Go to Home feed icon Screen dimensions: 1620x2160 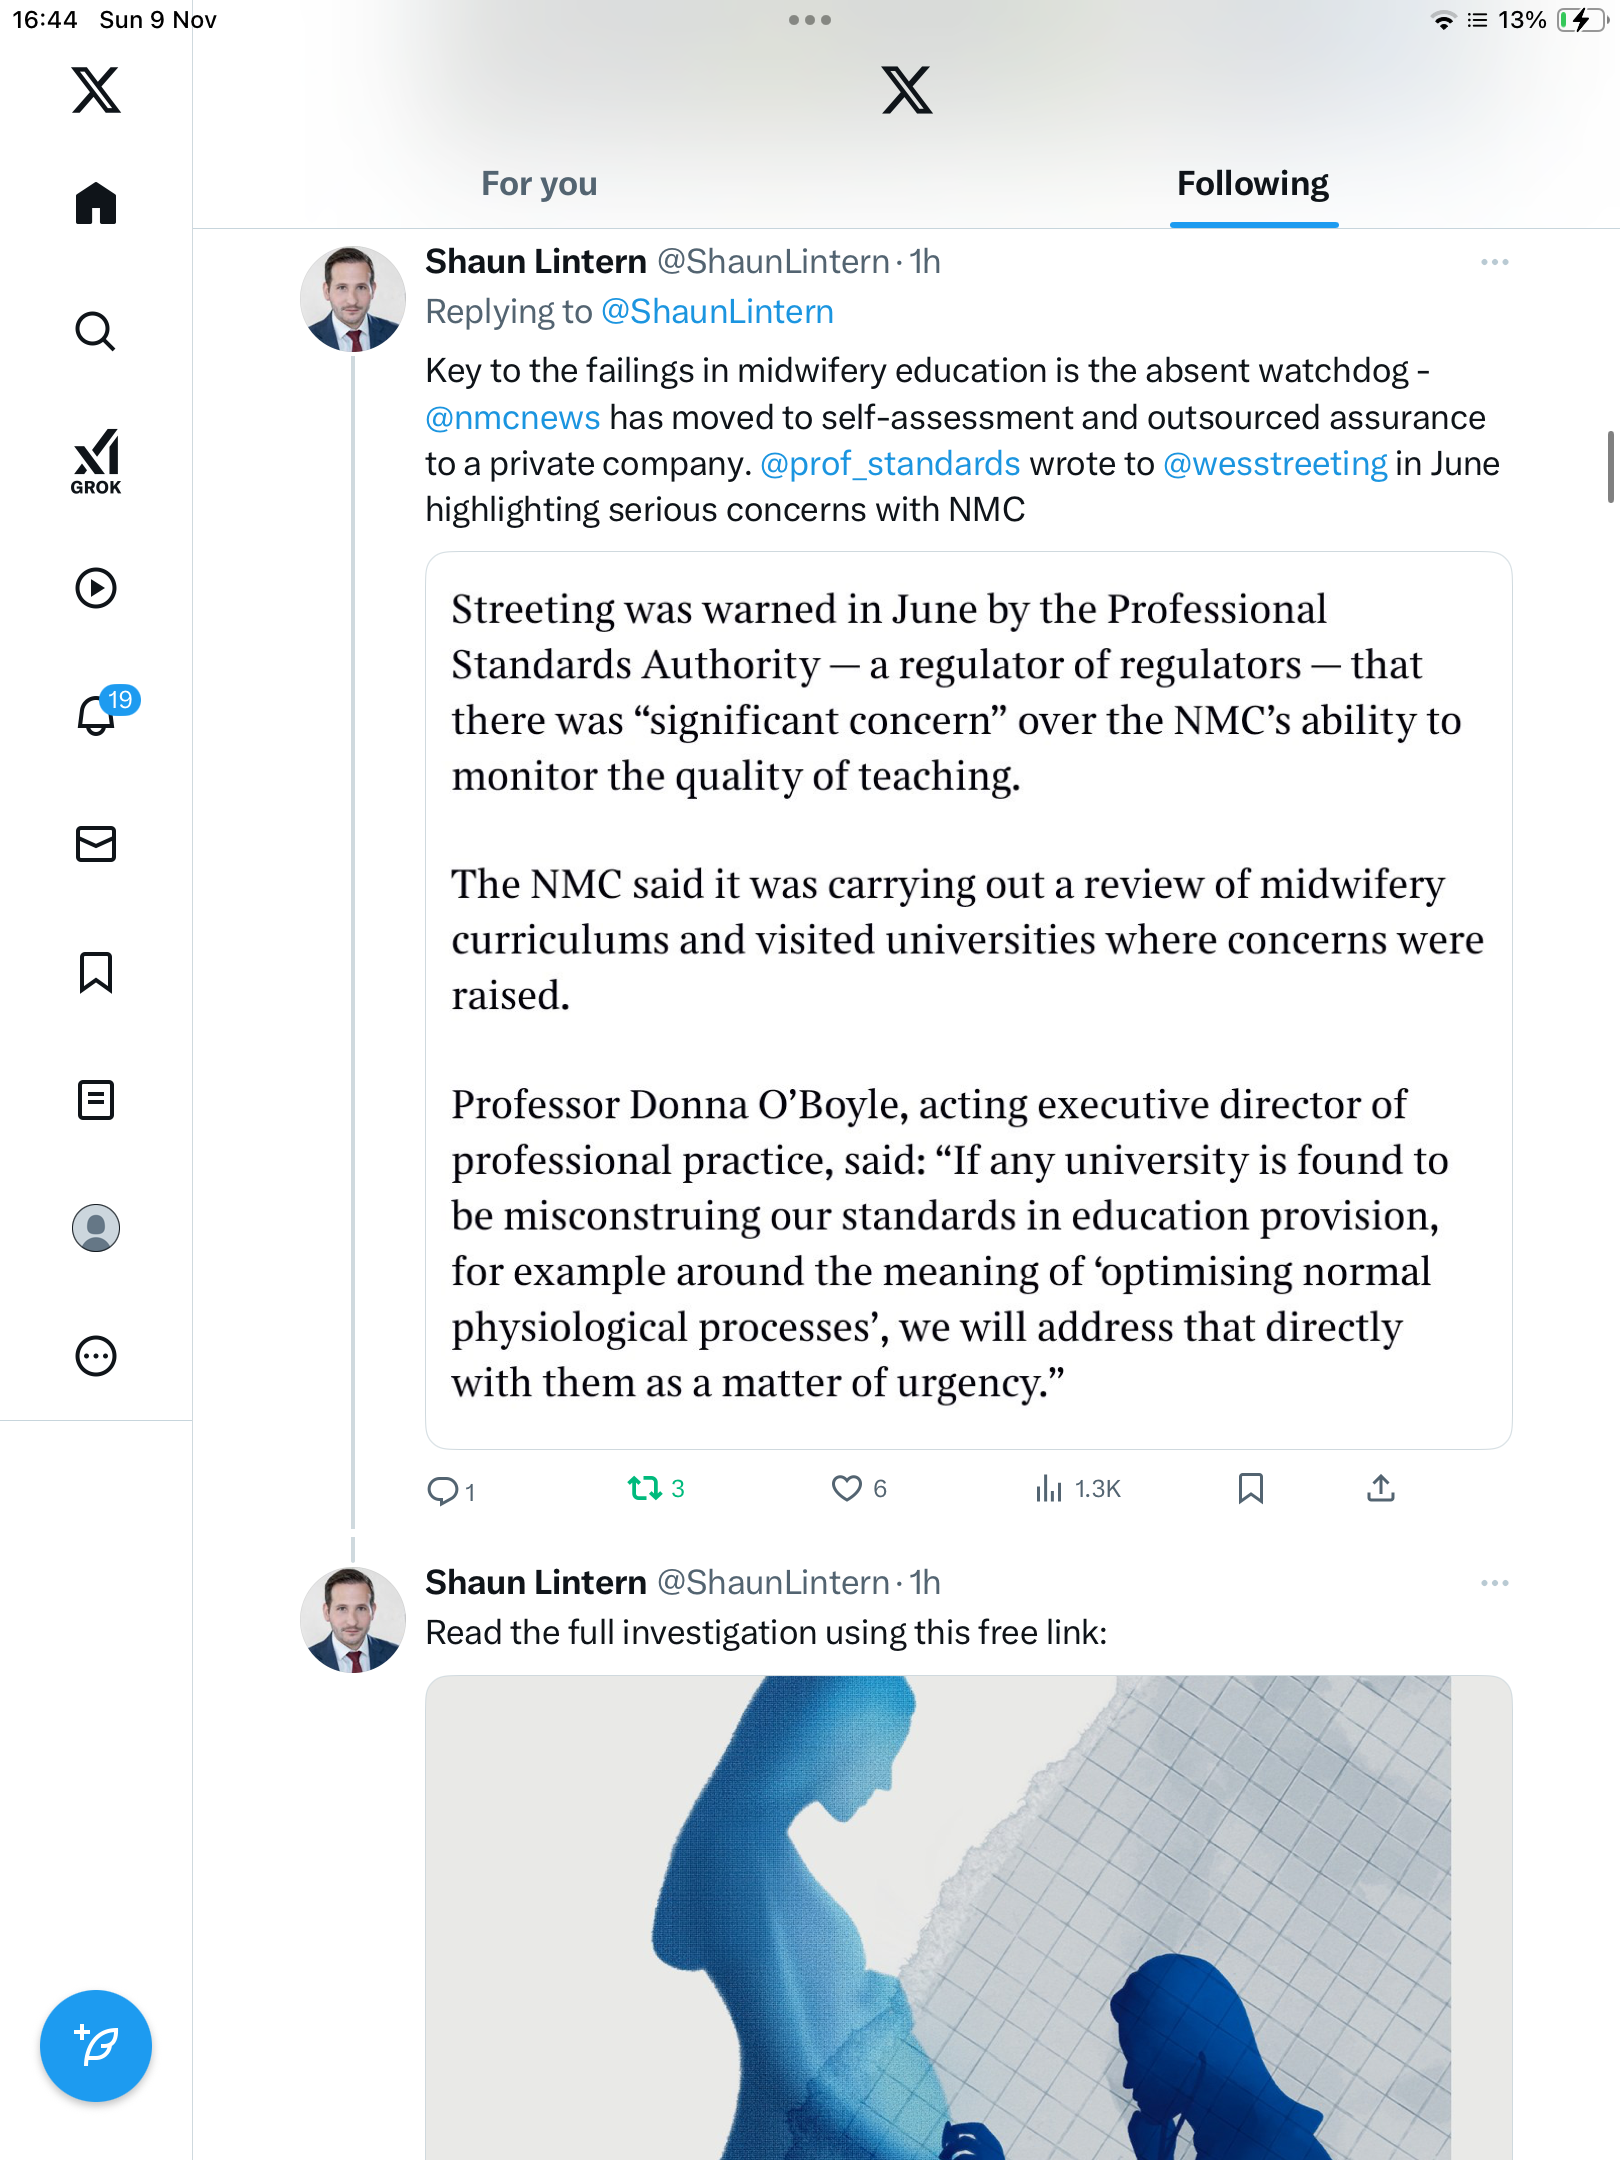pyautogui.click(x=96, y=204)
